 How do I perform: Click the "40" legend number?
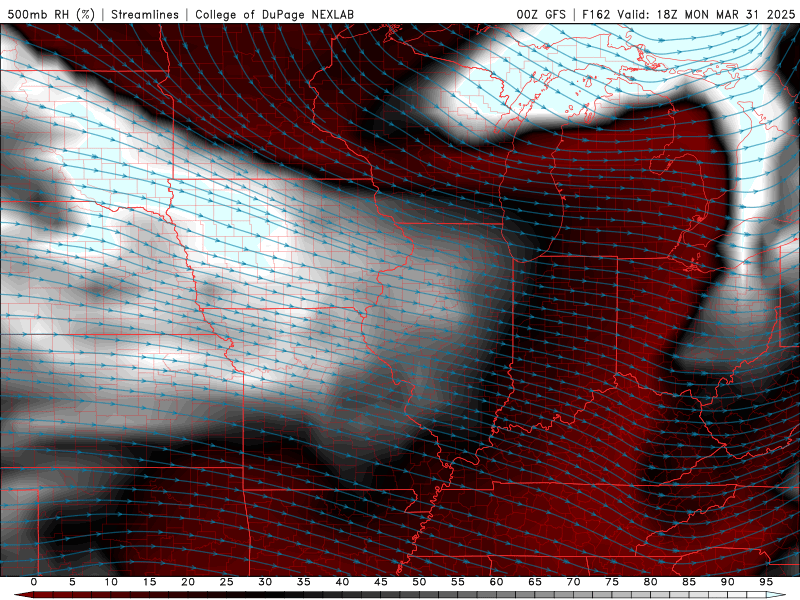[x=342, y=582]
